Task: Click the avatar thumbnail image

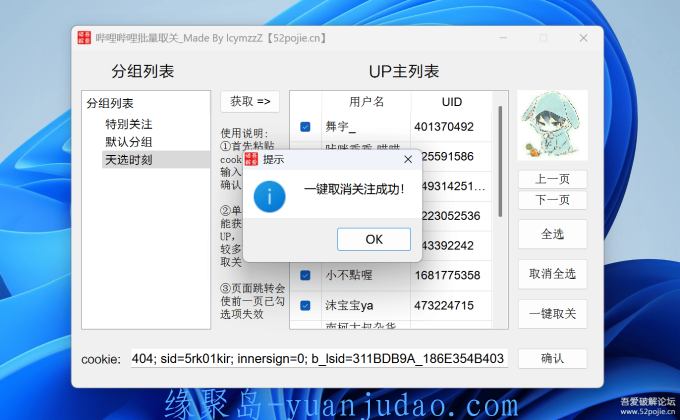Action: click(x=552, y=125)
